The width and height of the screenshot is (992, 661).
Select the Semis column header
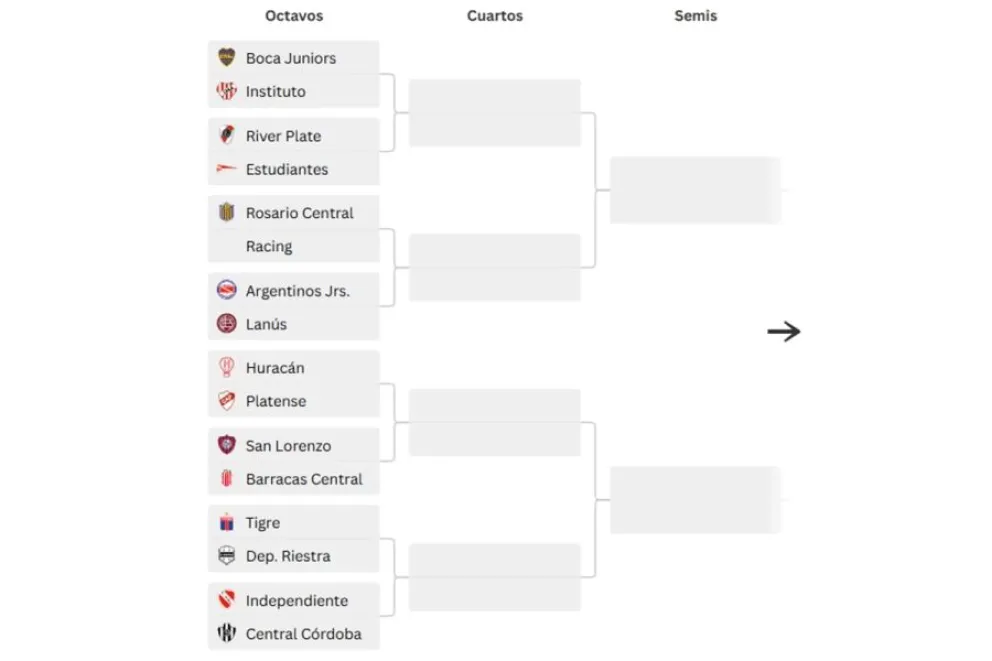[696, 16]
